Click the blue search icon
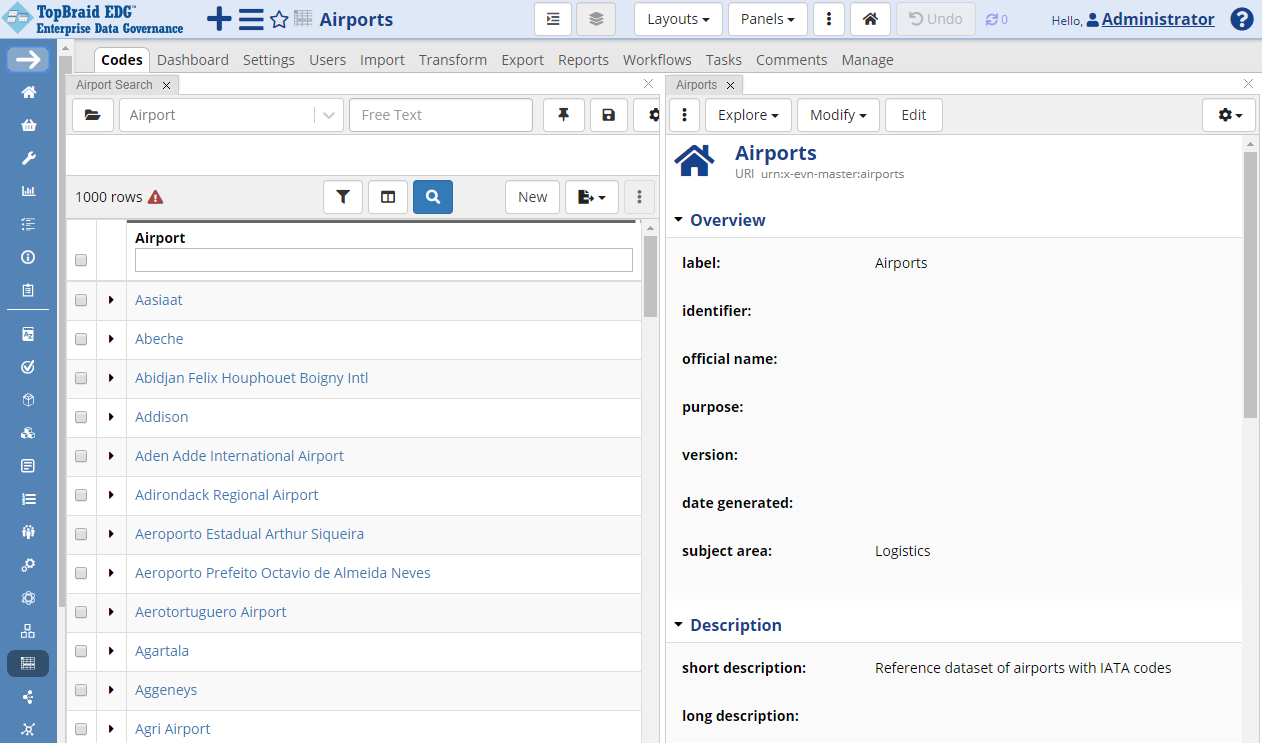The width and height of the screenshot is (1262, 743). tap(432, 196)
